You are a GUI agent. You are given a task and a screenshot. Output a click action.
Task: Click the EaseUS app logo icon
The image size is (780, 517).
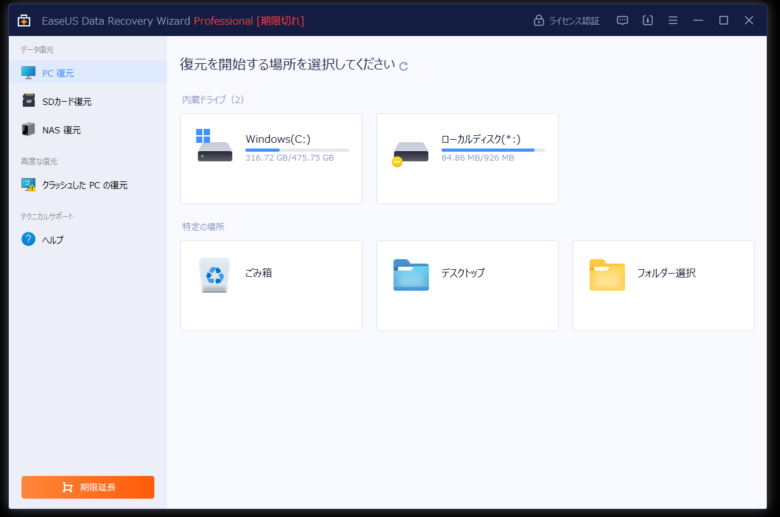point(24,20)
